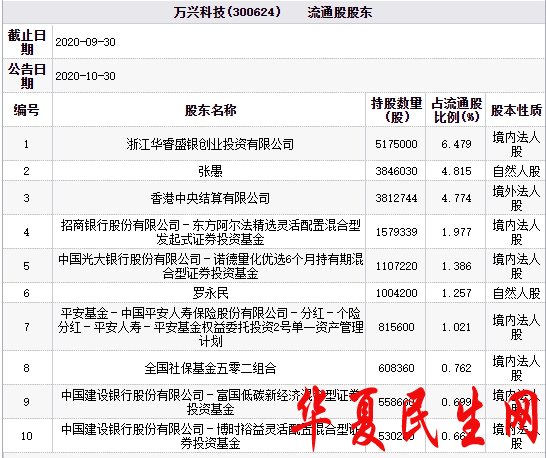Click the title 万兴科技(300624) 流通股股东
The width and height of the screenshot is (546, 458).
coord(273,12)
